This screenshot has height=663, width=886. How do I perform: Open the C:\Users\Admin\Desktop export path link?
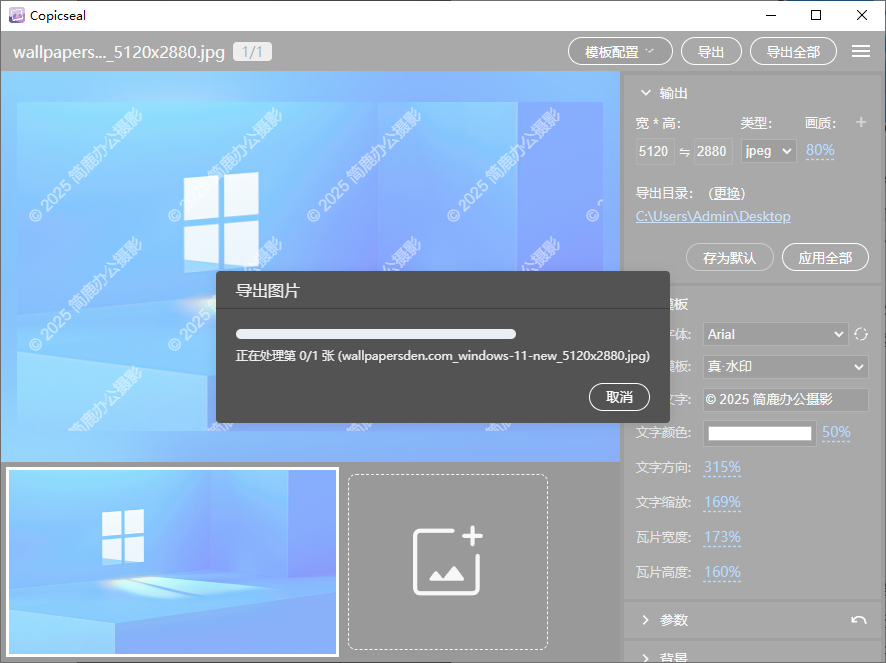pyautogui.click(x=713, y=216)
